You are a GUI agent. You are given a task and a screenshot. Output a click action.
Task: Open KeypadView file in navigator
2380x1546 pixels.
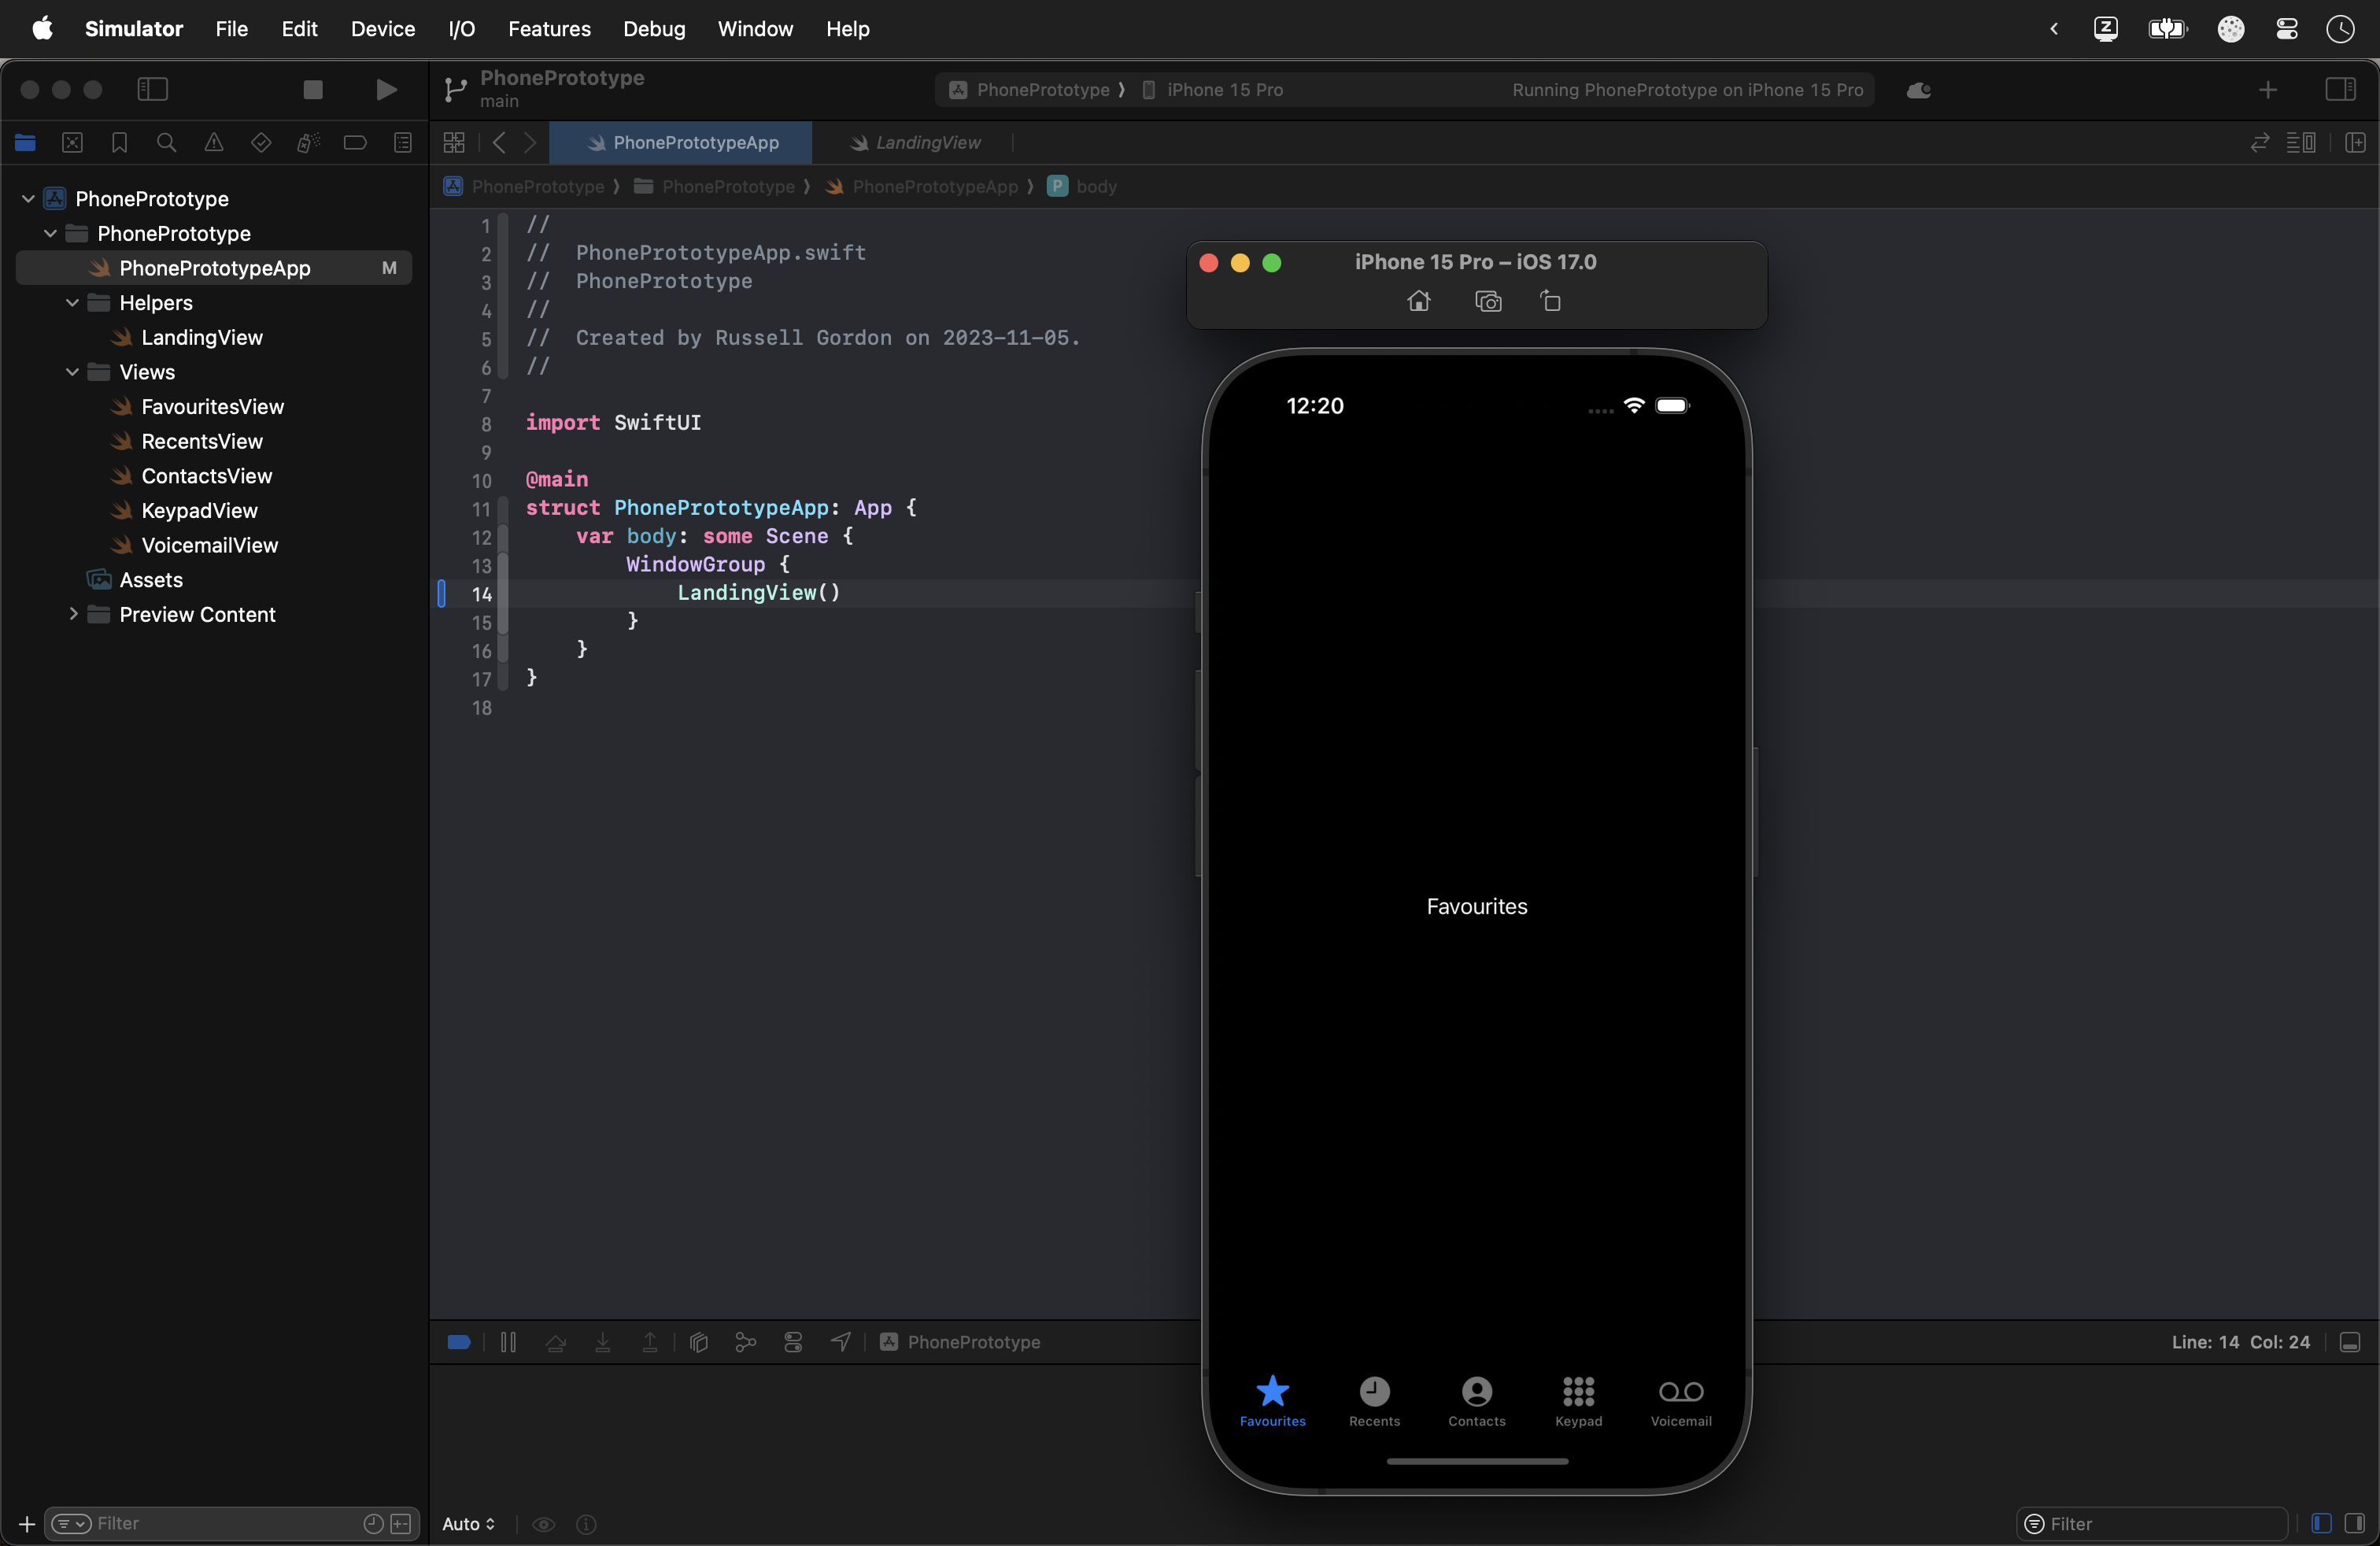click(199, 510)
